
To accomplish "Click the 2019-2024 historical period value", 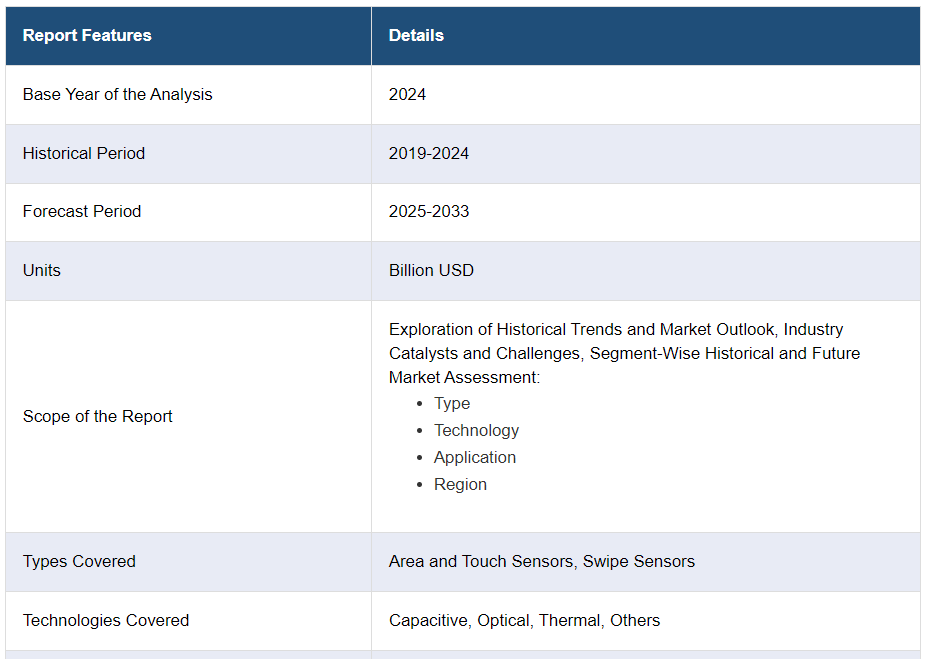I will click(x=429, y=154).
